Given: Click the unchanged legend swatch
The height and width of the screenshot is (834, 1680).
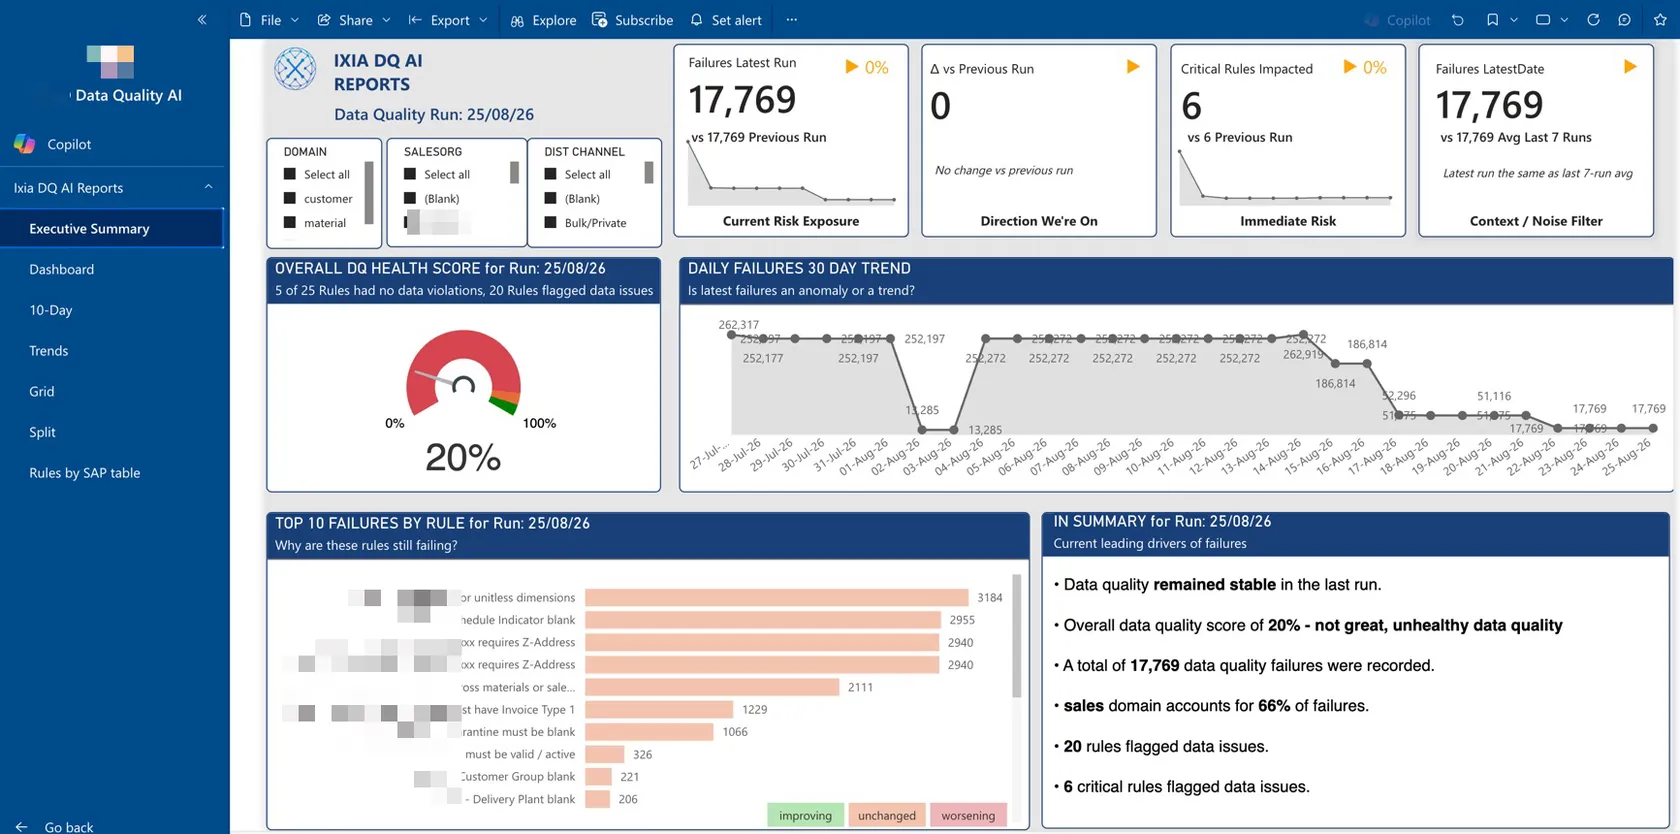Looking at the screenshot, I should click(887, 815).
